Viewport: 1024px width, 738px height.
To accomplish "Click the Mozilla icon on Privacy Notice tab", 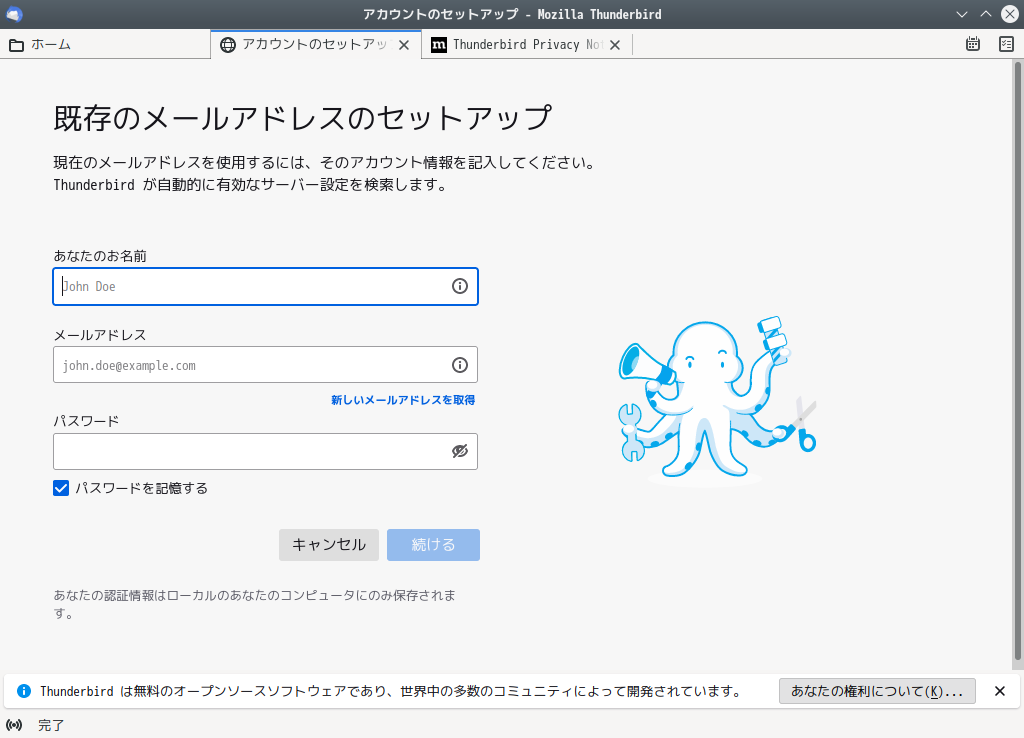I will [439, 44].
